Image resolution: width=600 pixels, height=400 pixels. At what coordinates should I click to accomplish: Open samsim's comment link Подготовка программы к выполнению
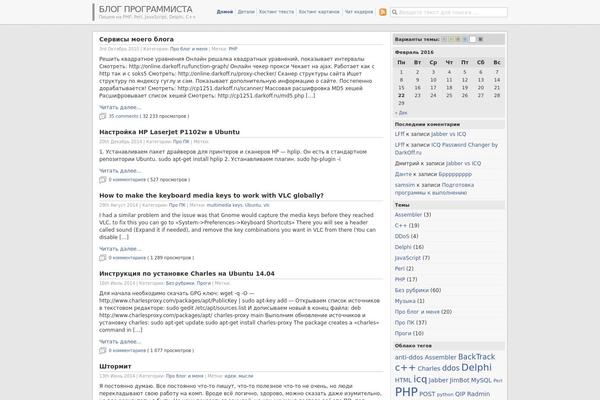tap(434, 189)
